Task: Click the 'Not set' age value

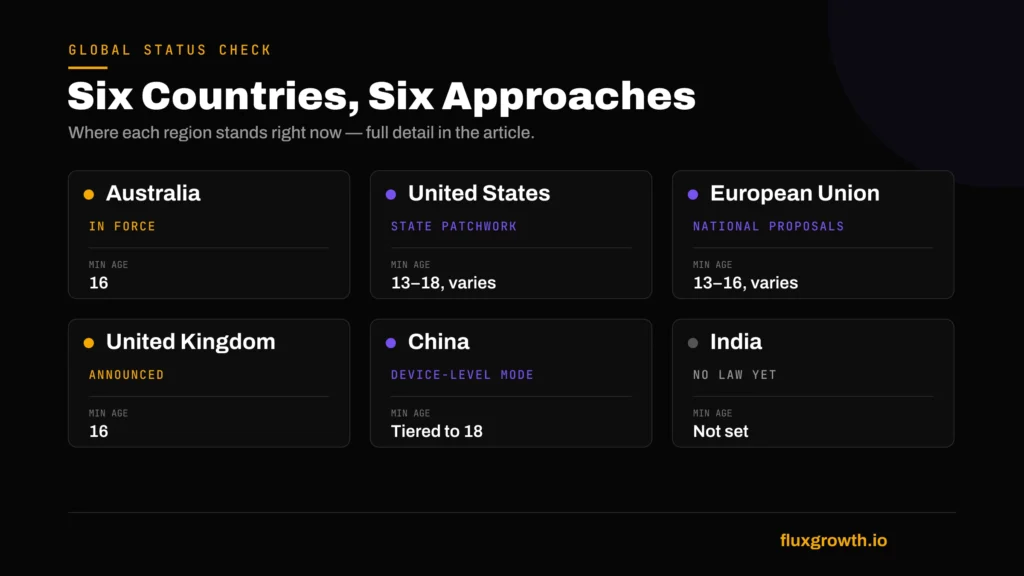Action: 720,431
